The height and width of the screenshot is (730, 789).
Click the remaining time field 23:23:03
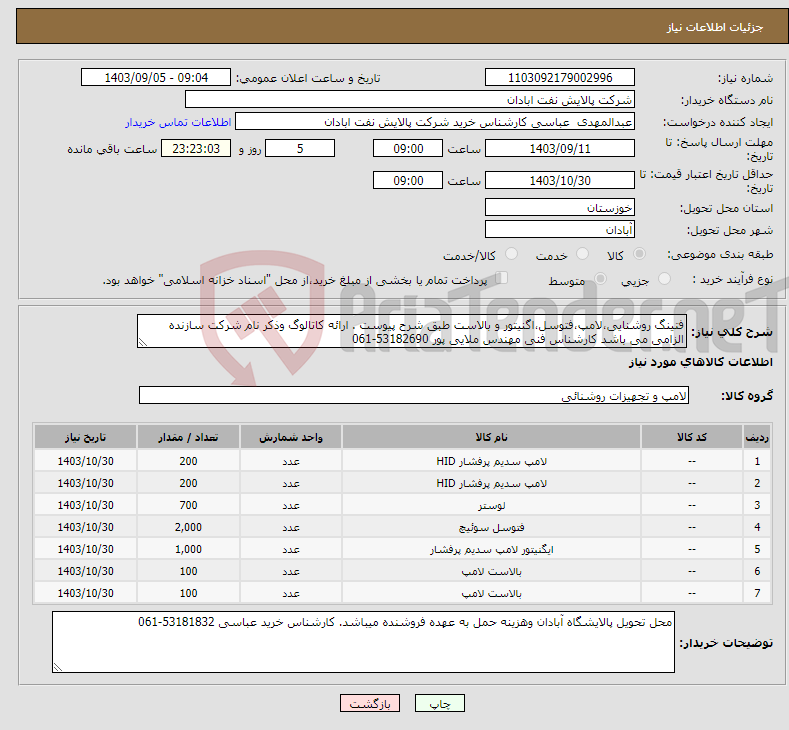[196, 148]
